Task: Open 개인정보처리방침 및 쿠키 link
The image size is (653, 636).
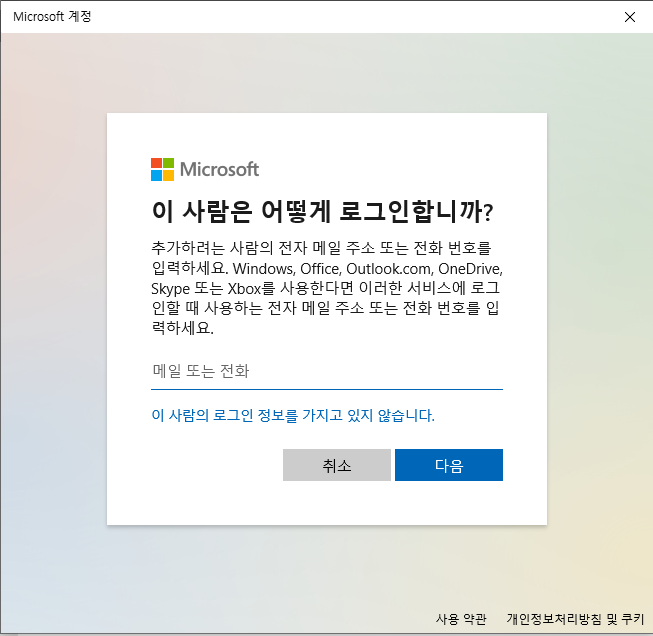Action: click(x=575, y=619)
